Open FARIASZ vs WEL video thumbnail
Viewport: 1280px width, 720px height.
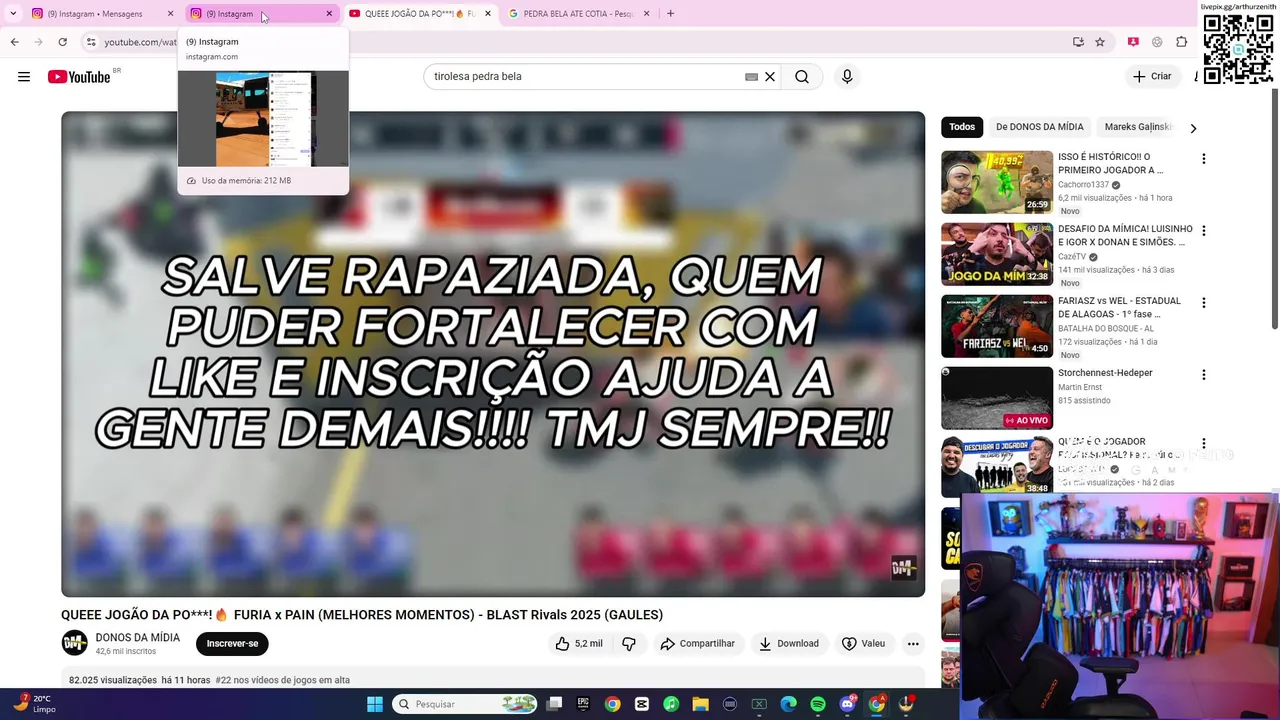coord(997,326)
